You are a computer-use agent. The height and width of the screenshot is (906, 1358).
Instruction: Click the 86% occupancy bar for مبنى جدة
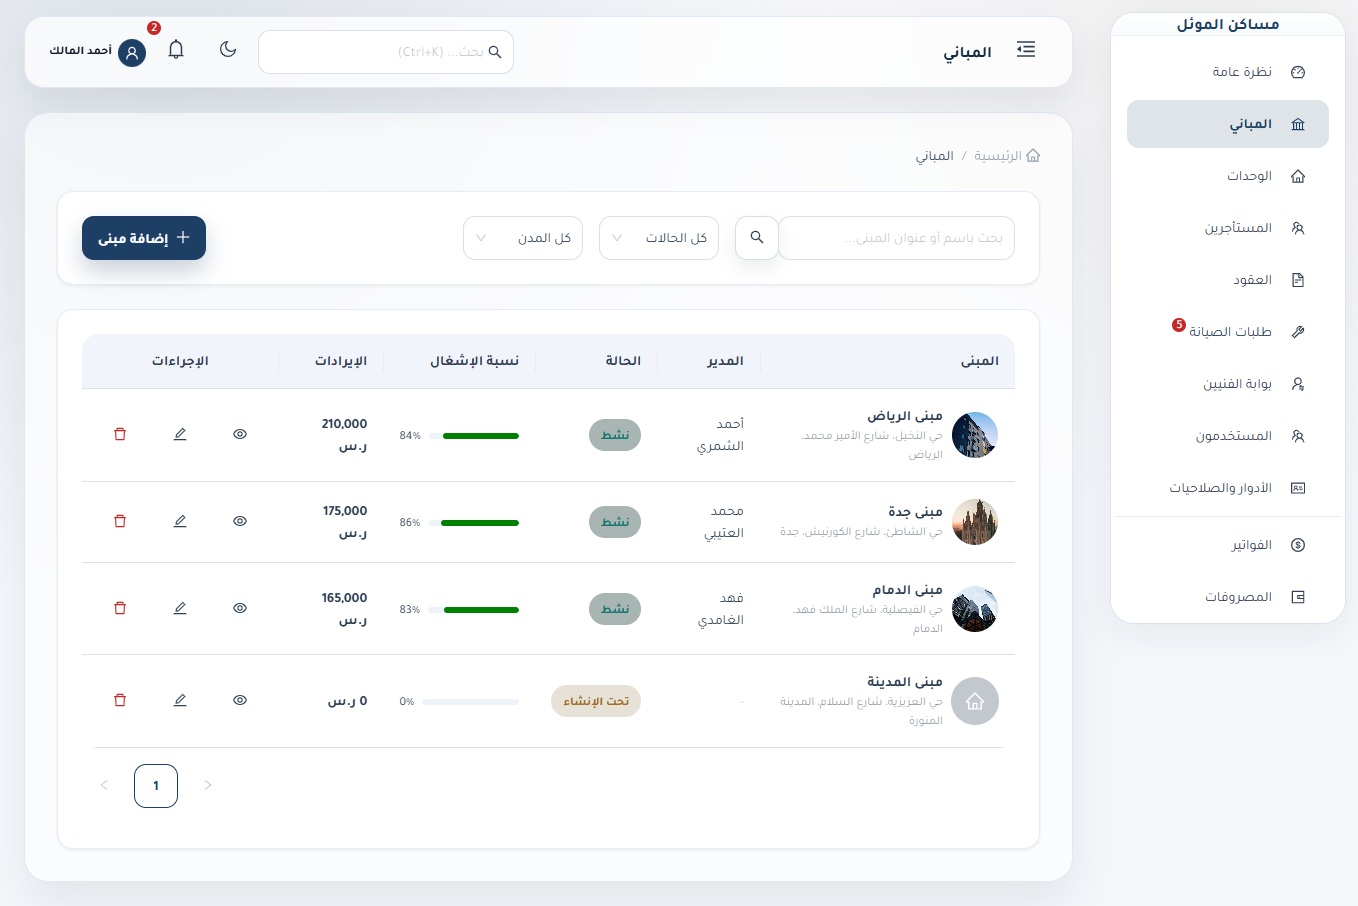click(474, 523)
